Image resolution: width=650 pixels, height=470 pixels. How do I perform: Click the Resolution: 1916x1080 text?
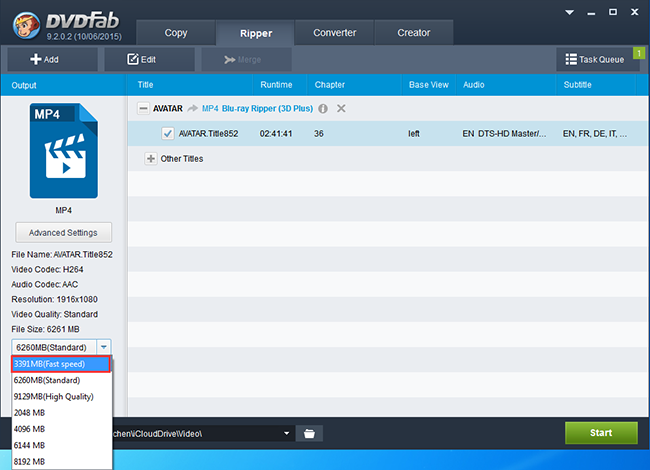(54, 299)
